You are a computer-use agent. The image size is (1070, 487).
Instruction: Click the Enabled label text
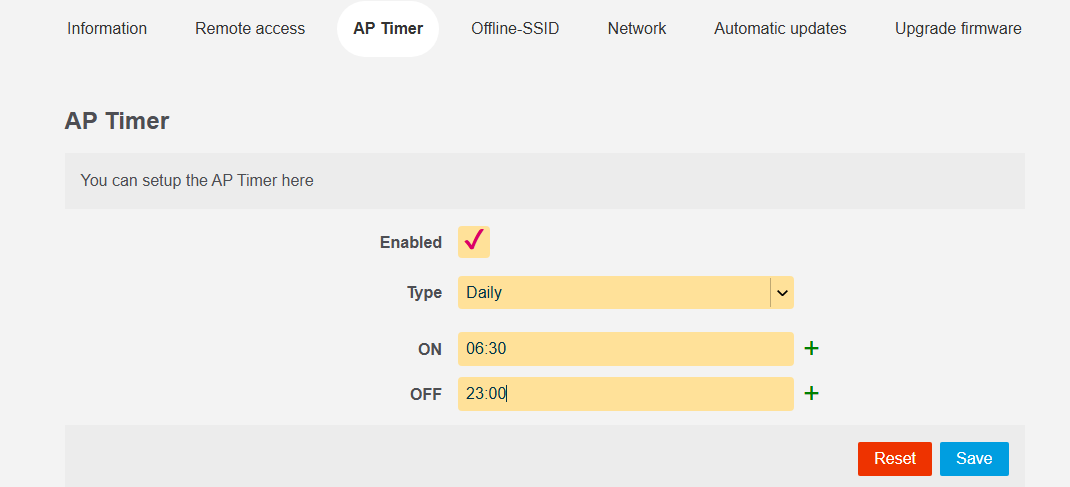point(410,242)
